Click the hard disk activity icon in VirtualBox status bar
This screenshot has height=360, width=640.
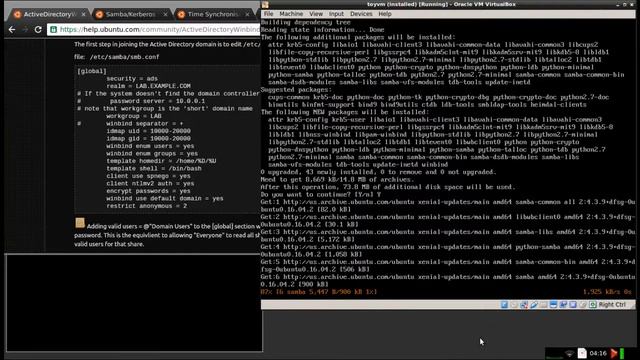[x=504, y=304]
